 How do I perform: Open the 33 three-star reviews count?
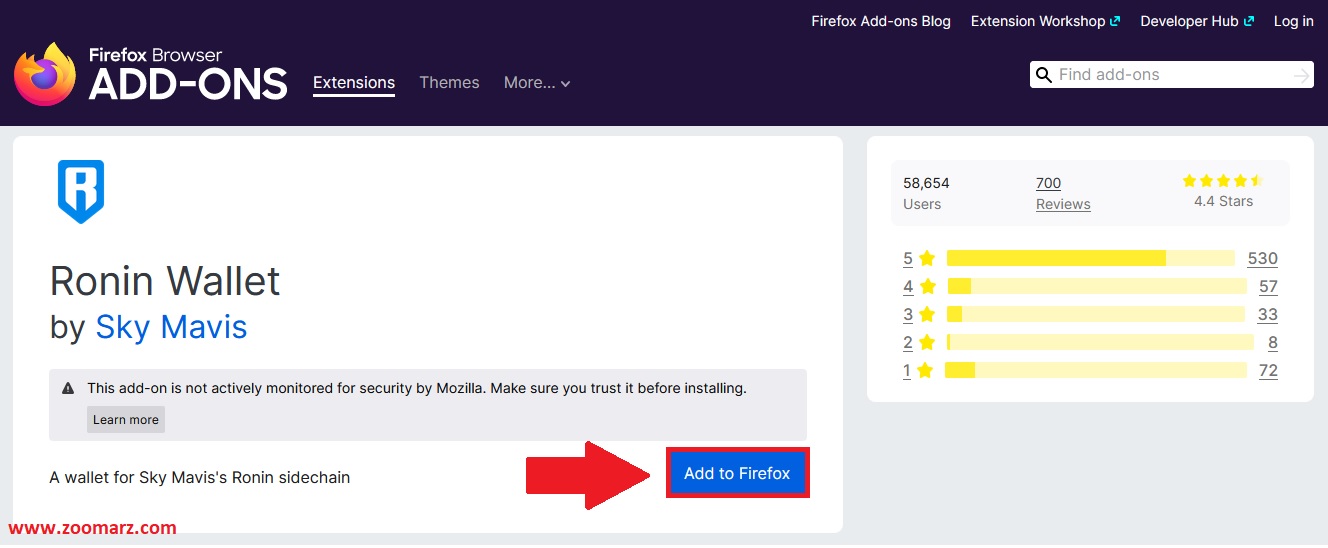pyautogui.click(x=1267, y=314)
